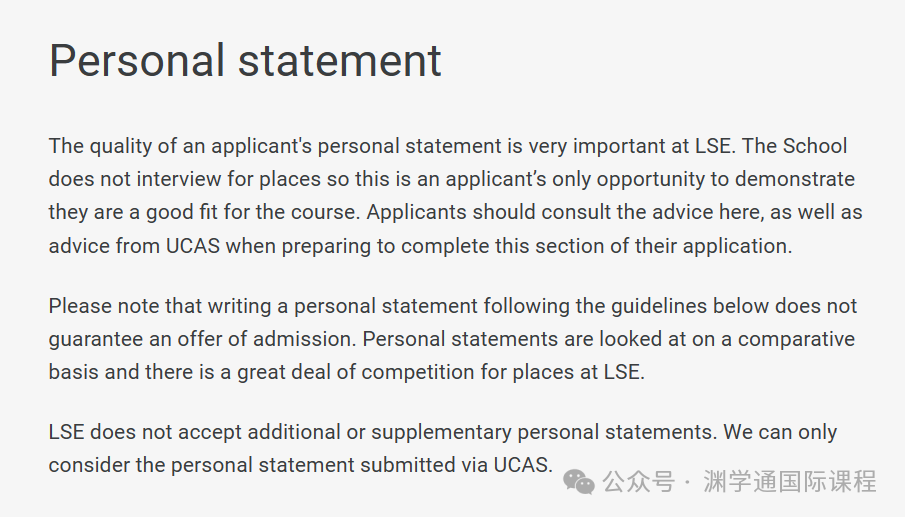Click the Personal statement heading
Screen dimensions: 905x517
[x=245, y=60]
